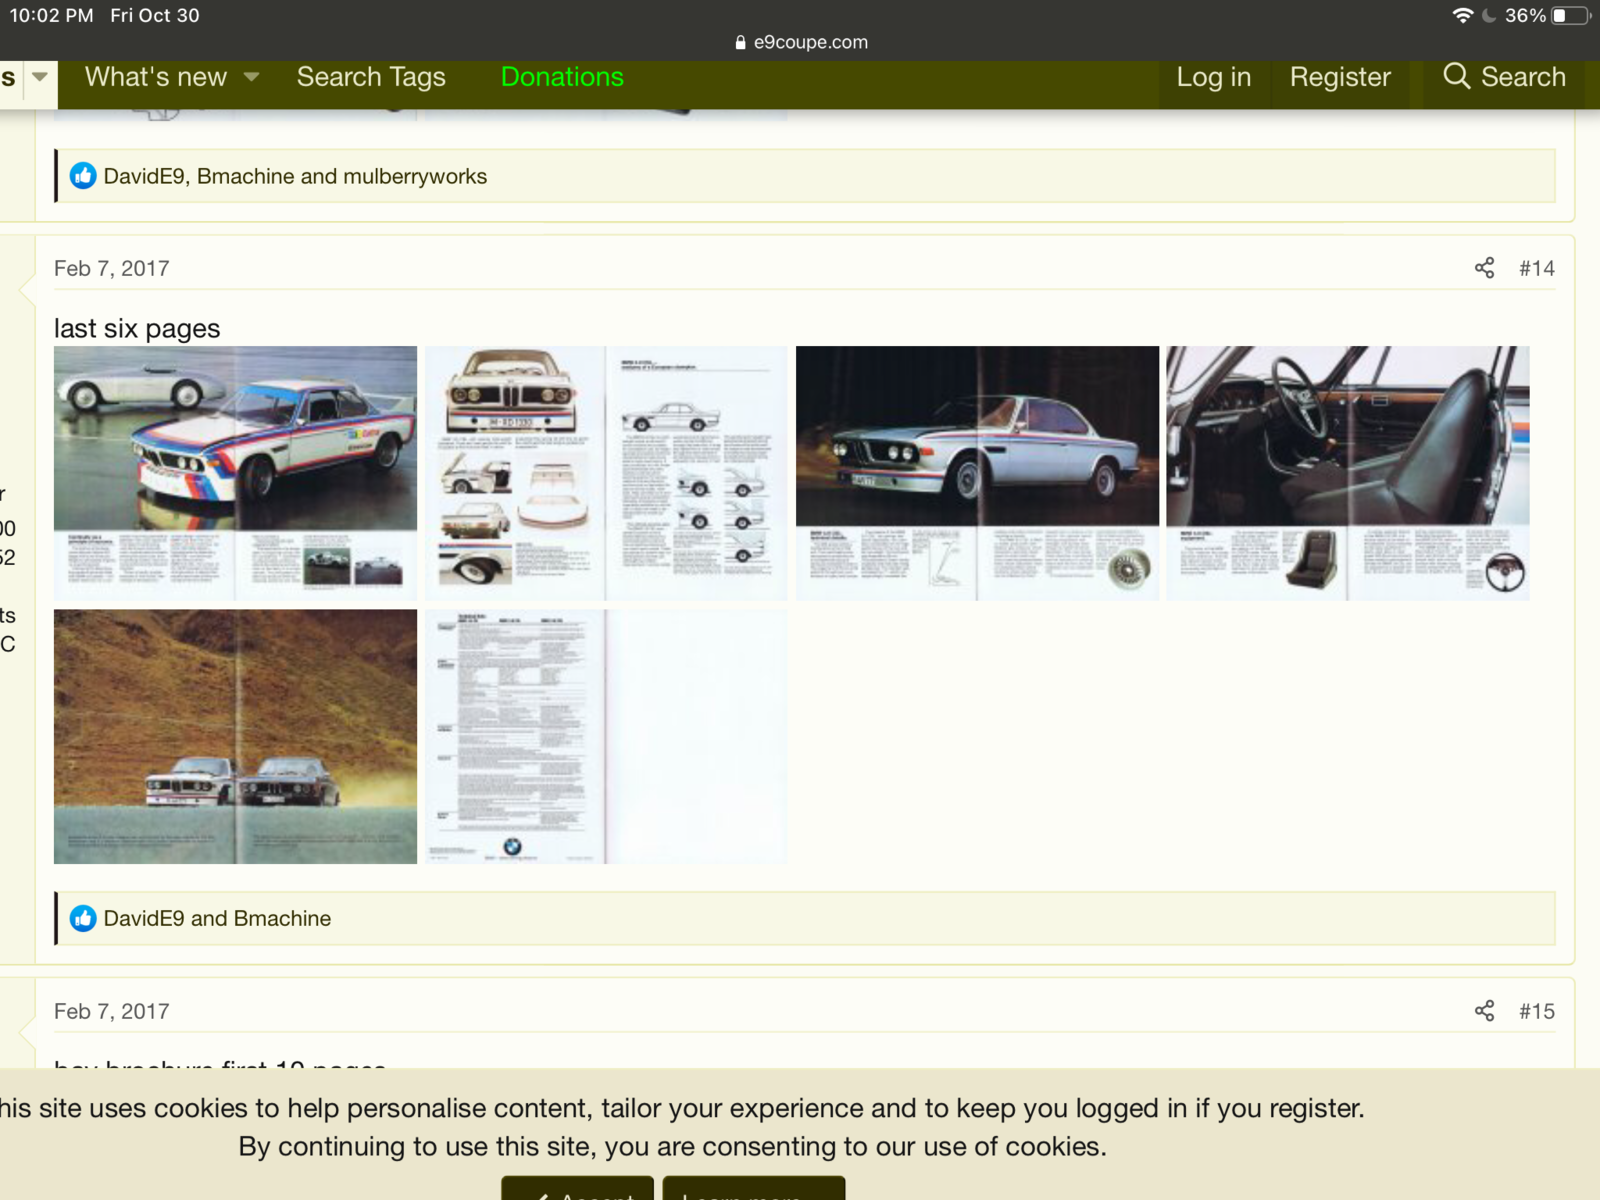Click like icon under post #14

83,918
